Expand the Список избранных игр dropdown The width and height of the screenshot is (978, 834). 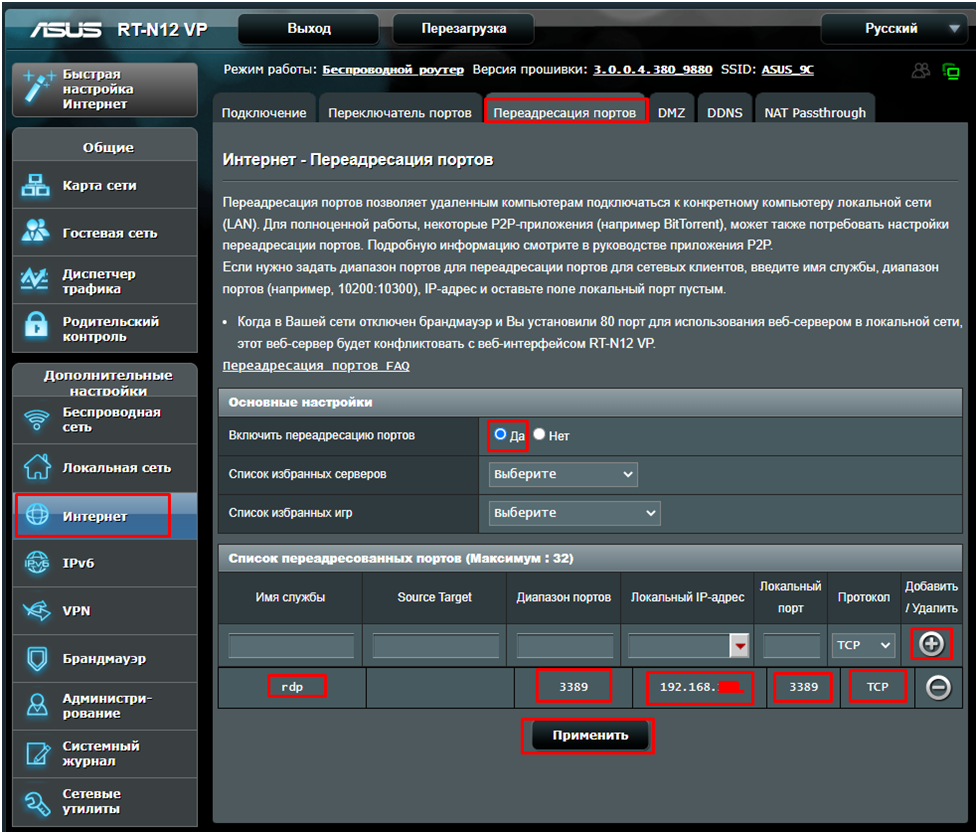coord(574,513)
